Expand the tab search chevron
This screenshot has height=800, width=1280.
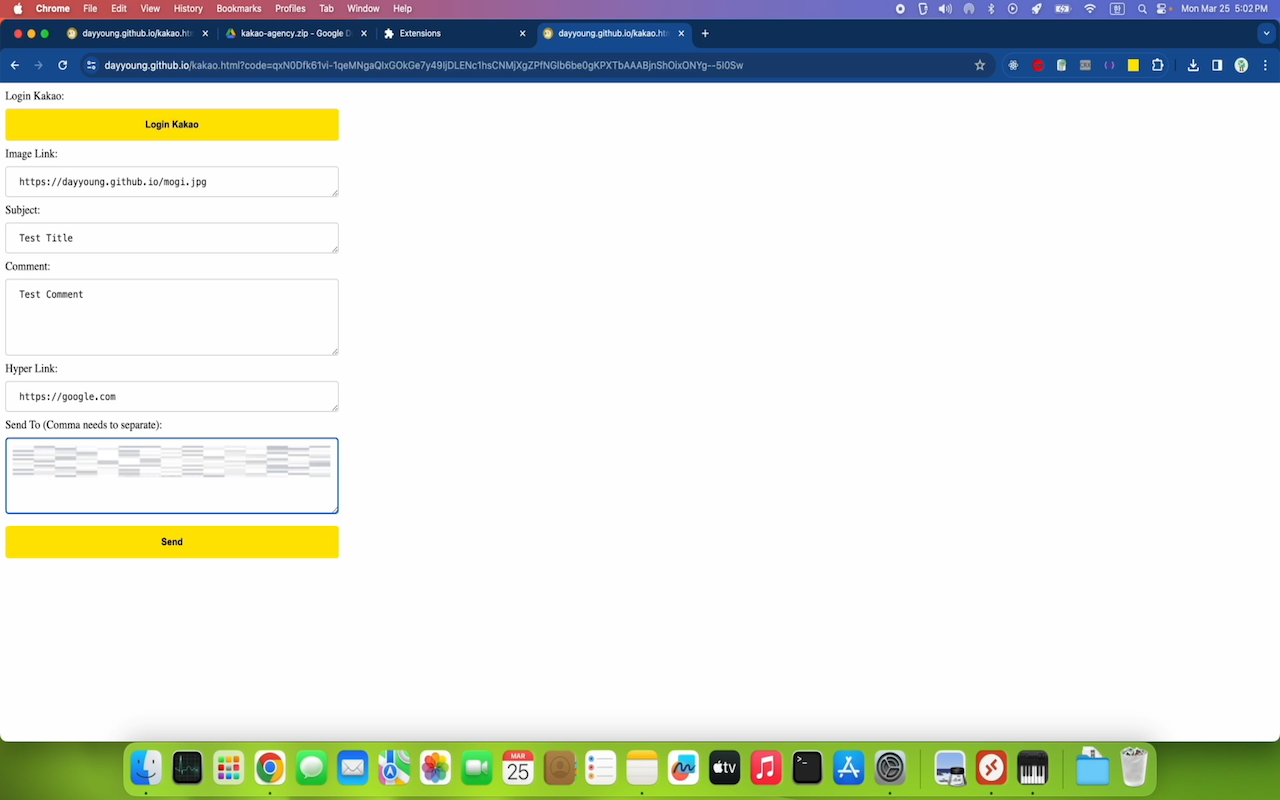1266,33
